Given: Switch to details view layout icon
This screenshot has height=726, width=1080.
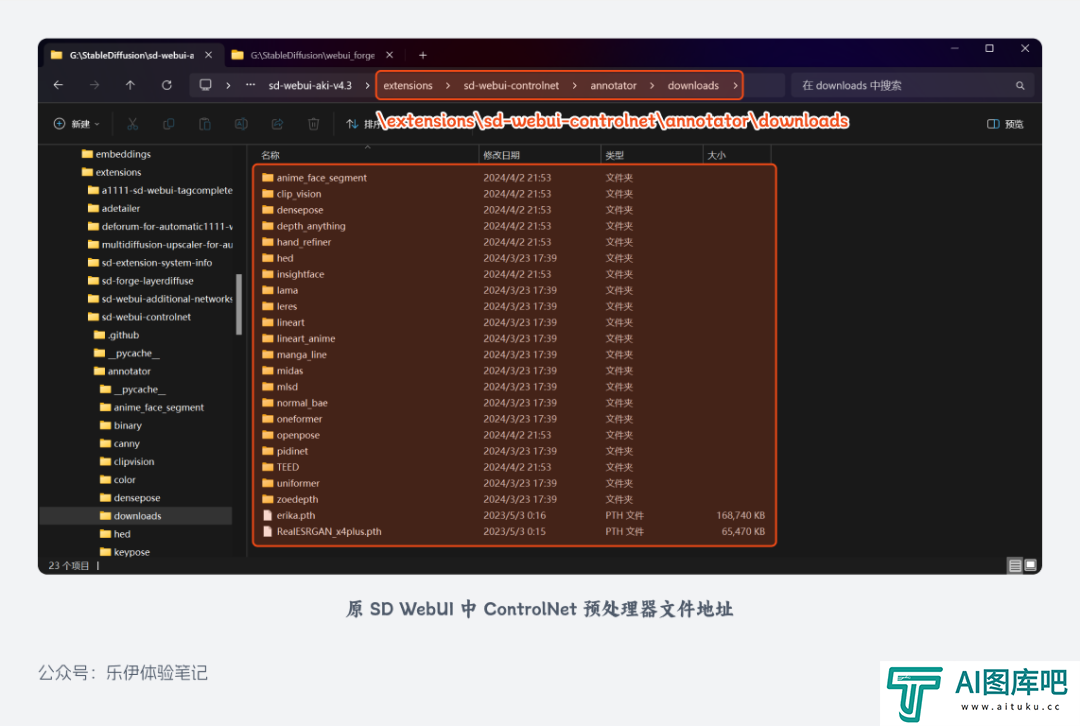Looking at the screenshot, I should 1015,566.
